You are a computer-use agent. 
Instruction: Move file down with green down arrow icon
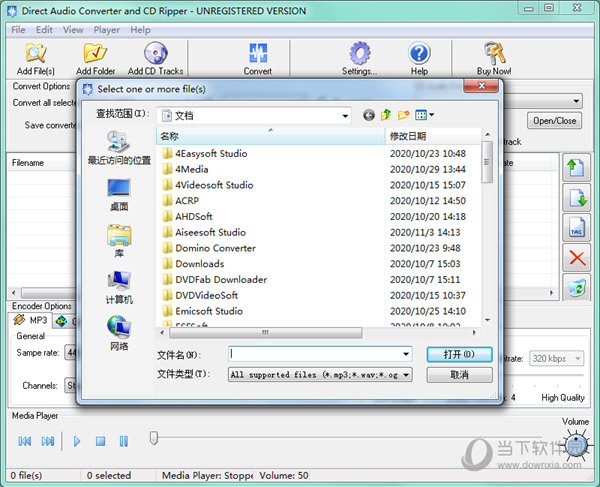(x=576, y=197)
